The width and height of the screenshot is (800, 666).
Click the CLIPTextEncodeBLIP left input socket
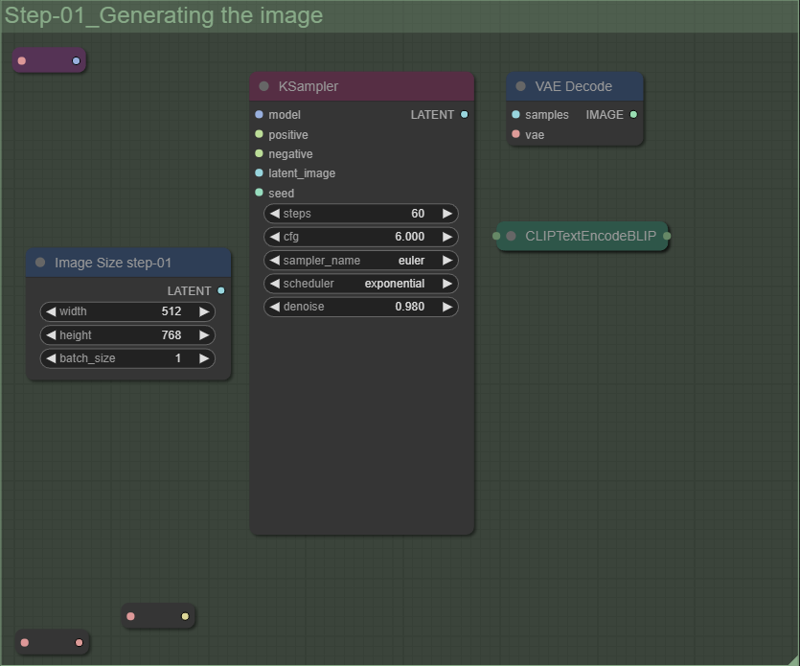point(496,236)
